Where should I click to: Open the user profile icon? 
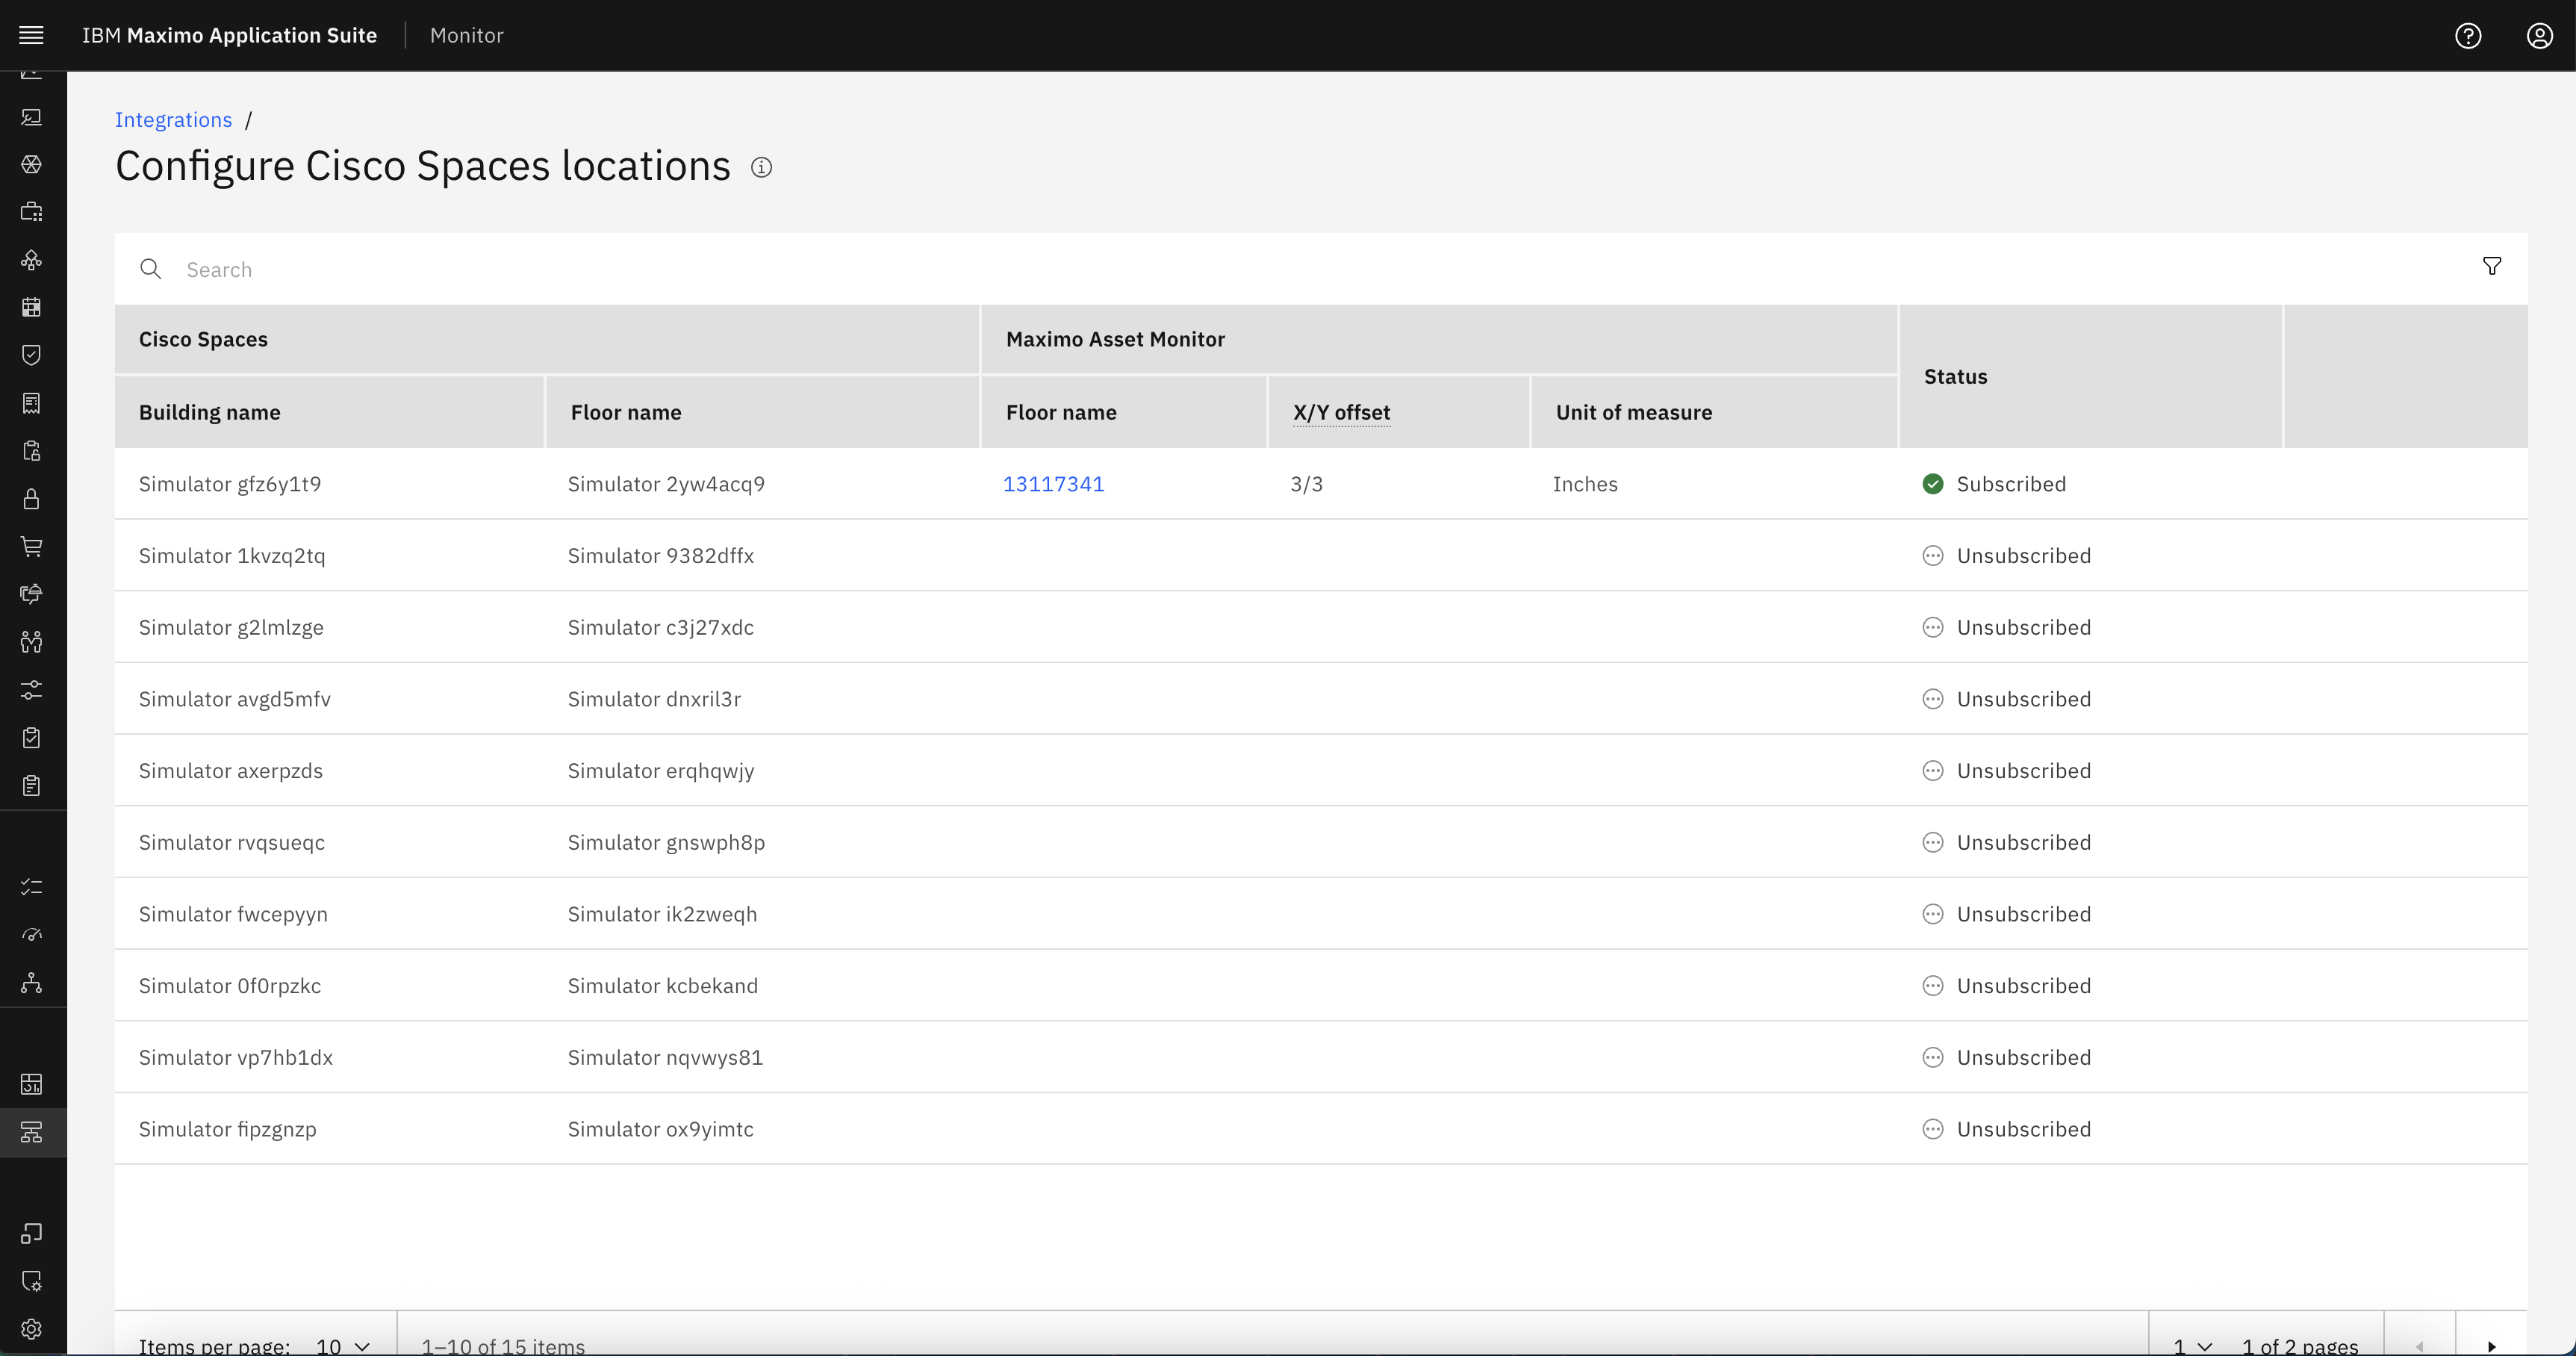(x=2540, y=36)
